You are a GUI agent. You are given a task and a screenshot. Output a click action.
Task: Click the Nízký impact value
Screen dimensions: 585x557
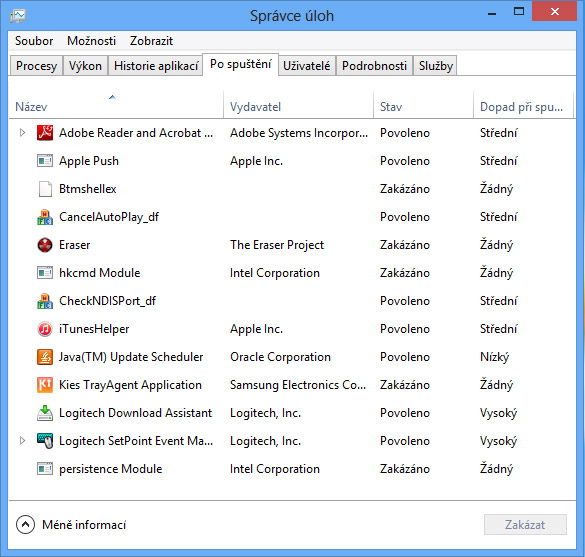[494, 357]
